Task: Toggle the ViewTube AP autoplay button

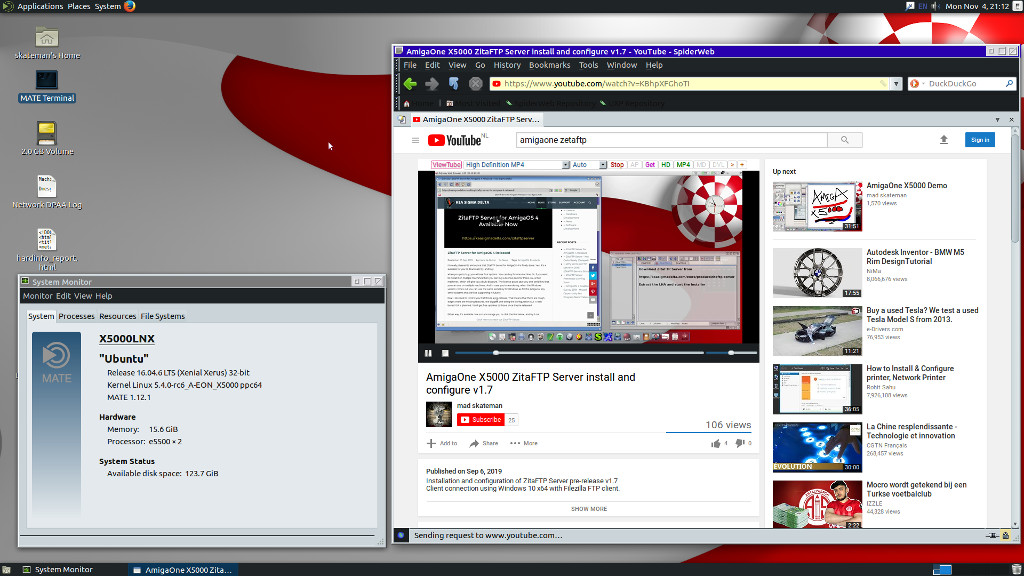Action: click(x=634, y=165)
